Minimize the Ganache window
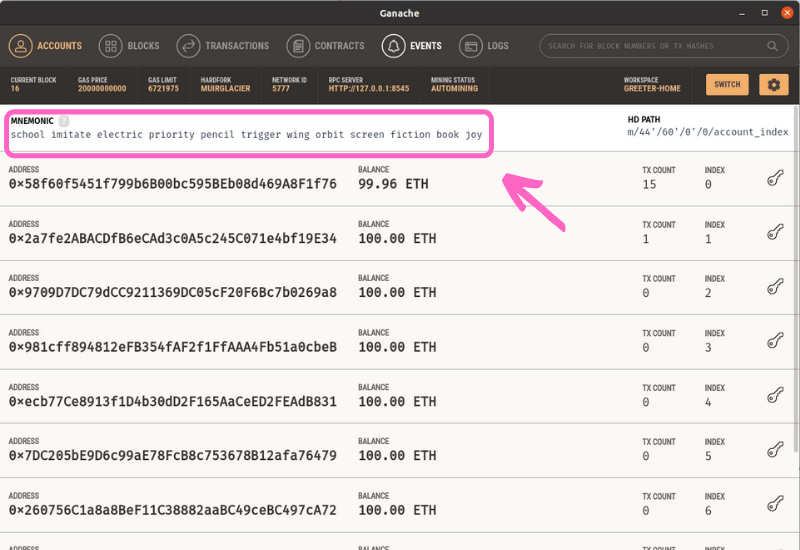800x550 pixels. pyautogui.click(x=742, y=14)
